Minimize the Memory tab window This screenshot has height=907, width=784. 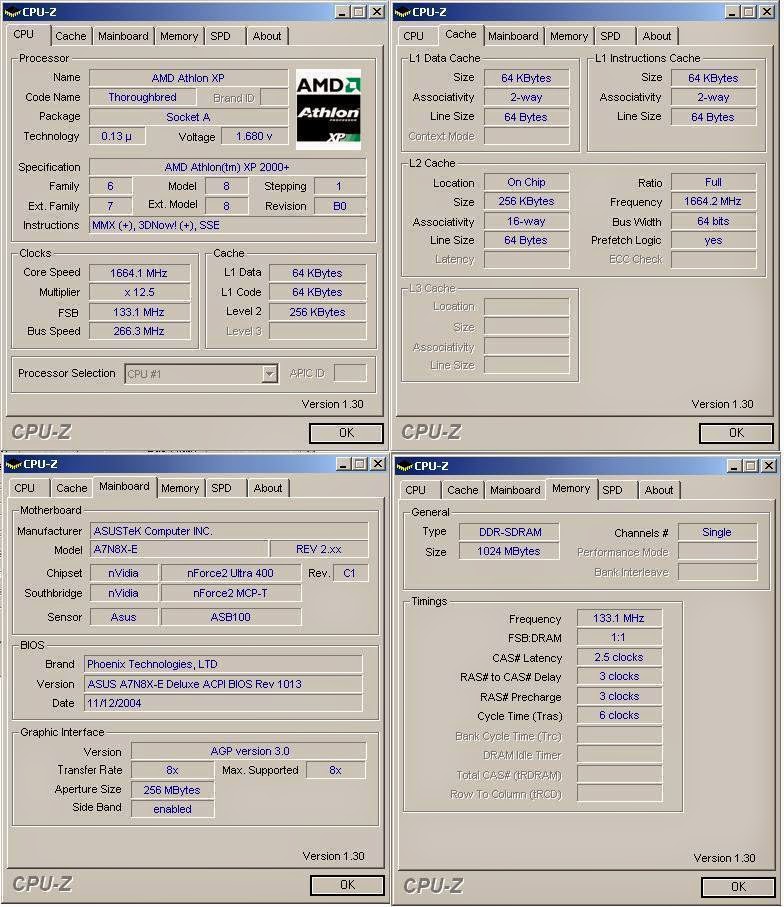pyautogui.click(x=735, y=466)
